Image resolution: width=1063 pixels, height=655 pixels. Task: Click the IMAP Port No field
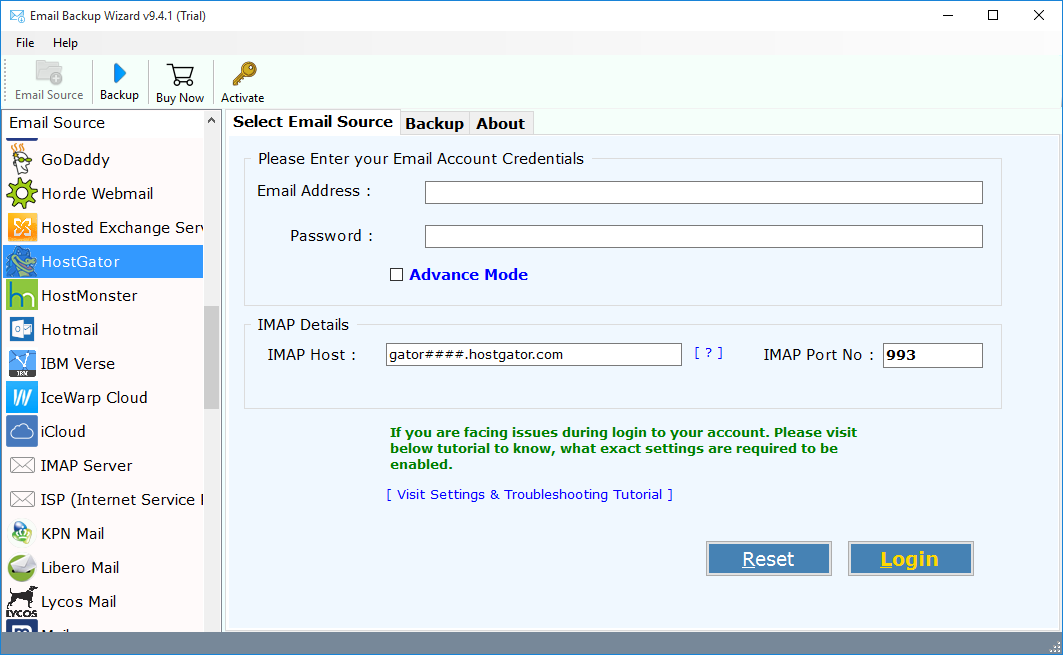click(932, 355)
